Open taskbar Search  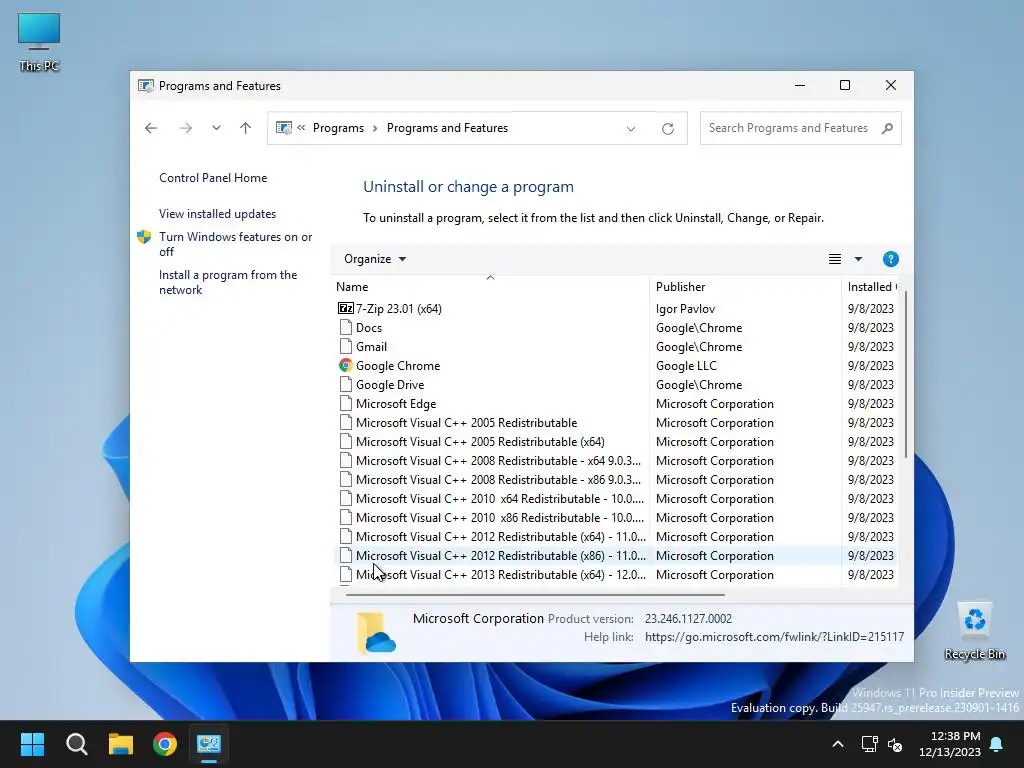pyautogui.click(x=76, y=744)
